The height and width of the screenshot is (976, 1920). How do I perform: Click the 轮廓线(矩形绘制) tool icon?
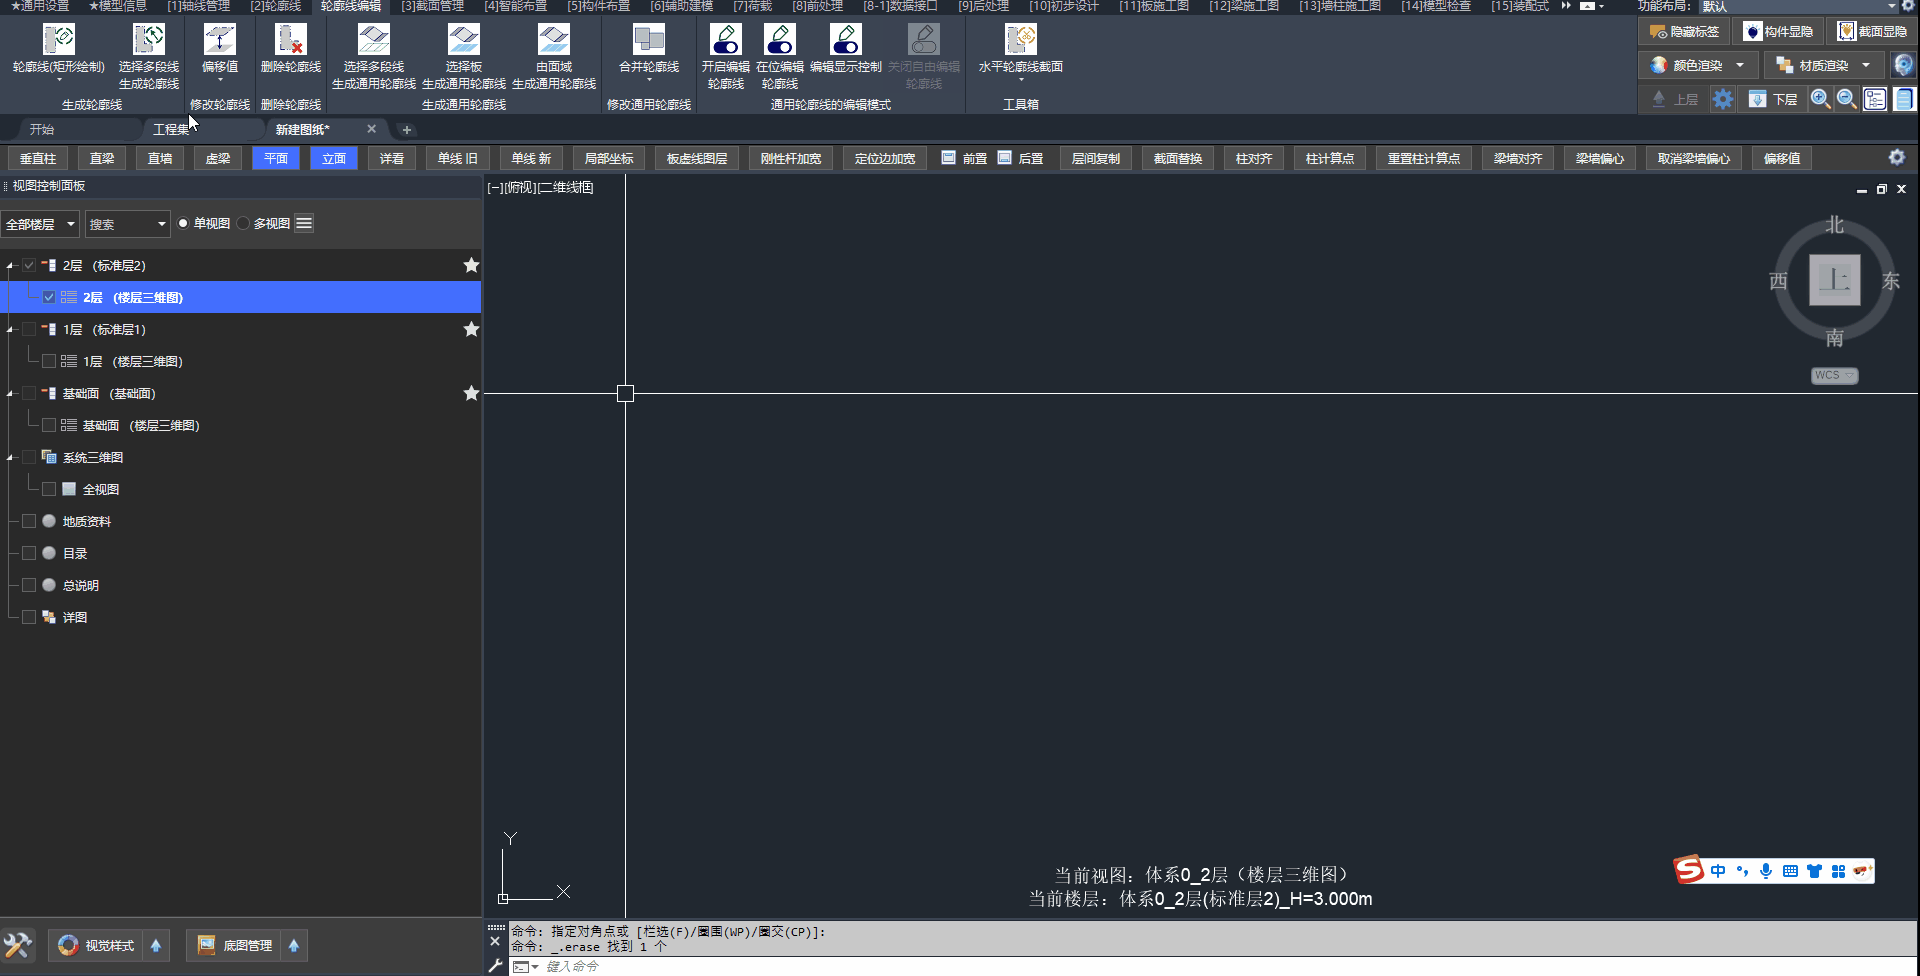[58, 40]
